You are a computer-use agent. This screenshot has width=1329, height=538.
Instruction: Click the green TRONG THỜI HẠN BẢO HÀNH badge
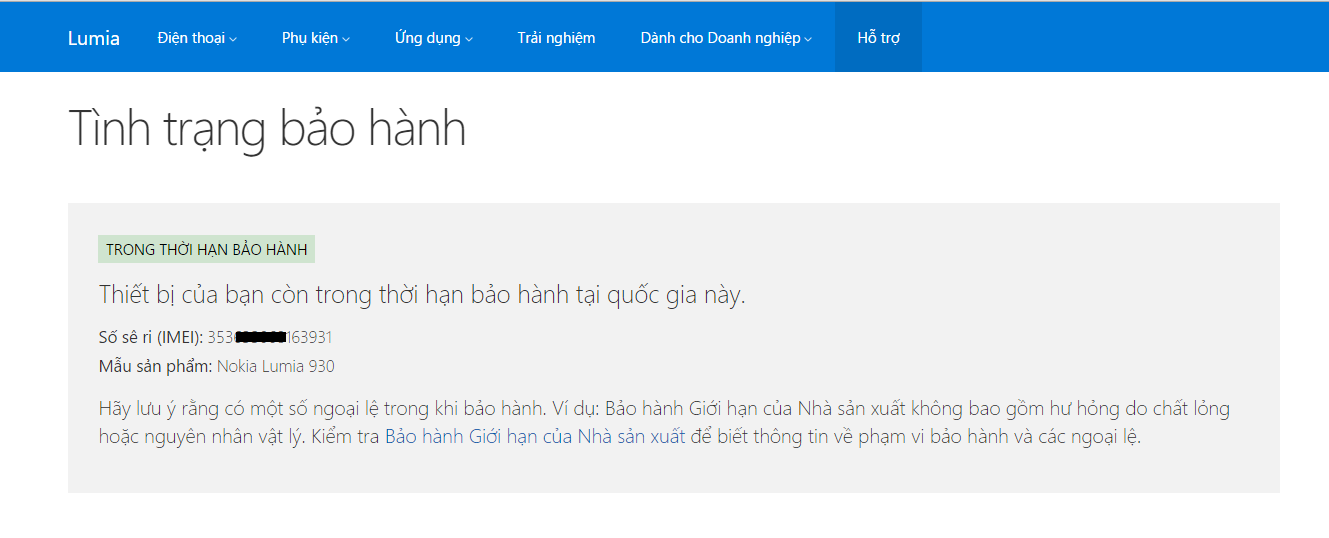coord(206,249)
